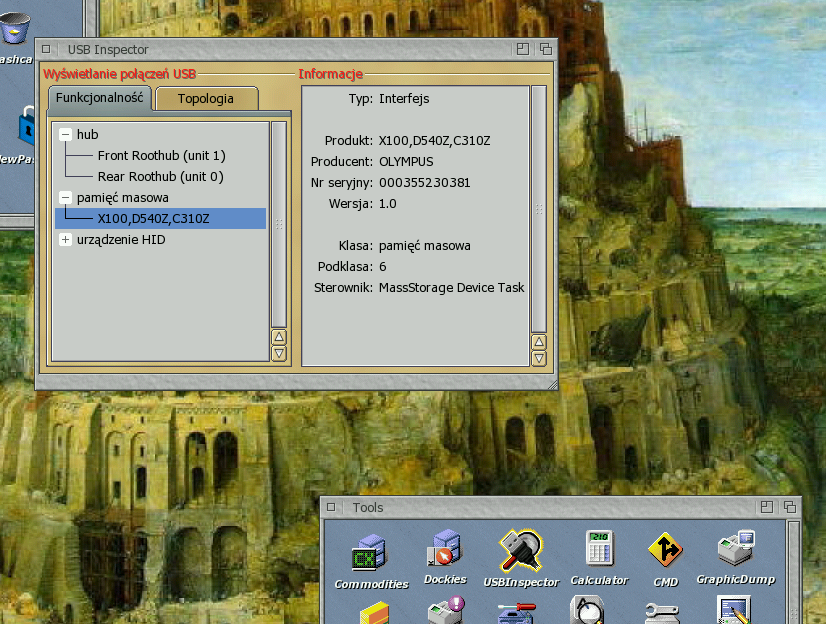Click 'MassStorage Device Task' driver text
826x624 pixels.
451,288
